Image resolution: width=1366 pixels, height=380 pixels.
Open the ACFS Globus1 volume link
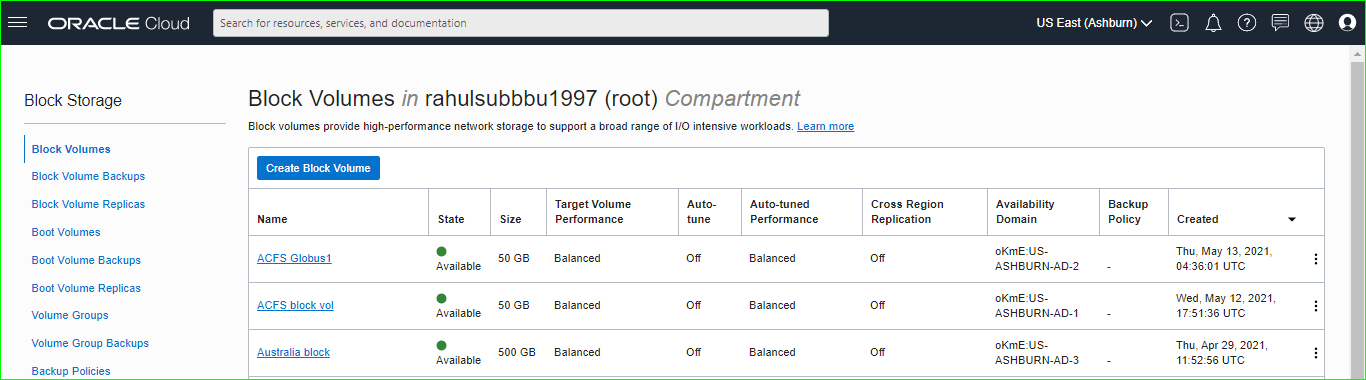pos(294,258)
